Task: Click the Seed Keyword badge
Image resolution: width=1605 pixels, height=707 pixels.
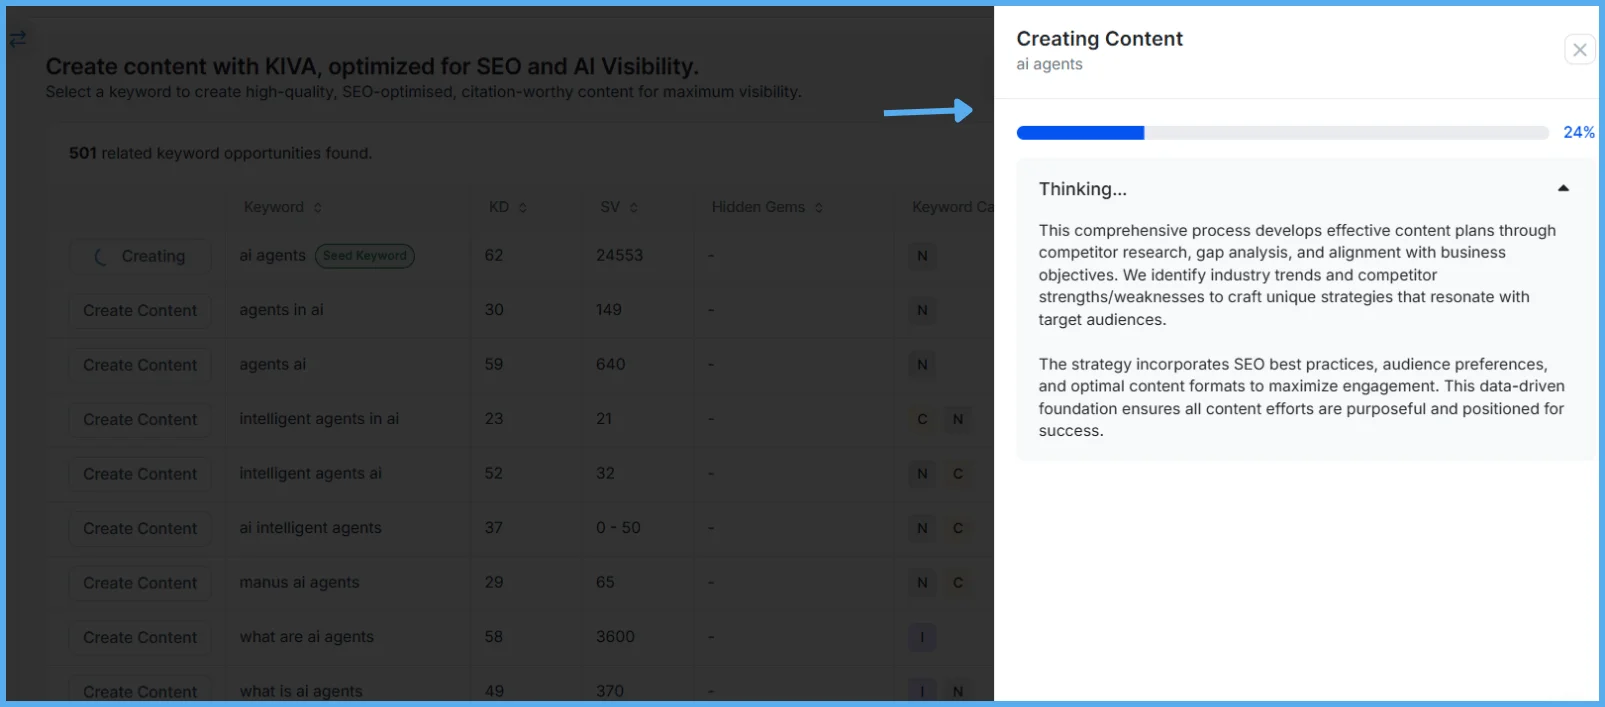Action: pyautogui.click(x=365, y=256)
